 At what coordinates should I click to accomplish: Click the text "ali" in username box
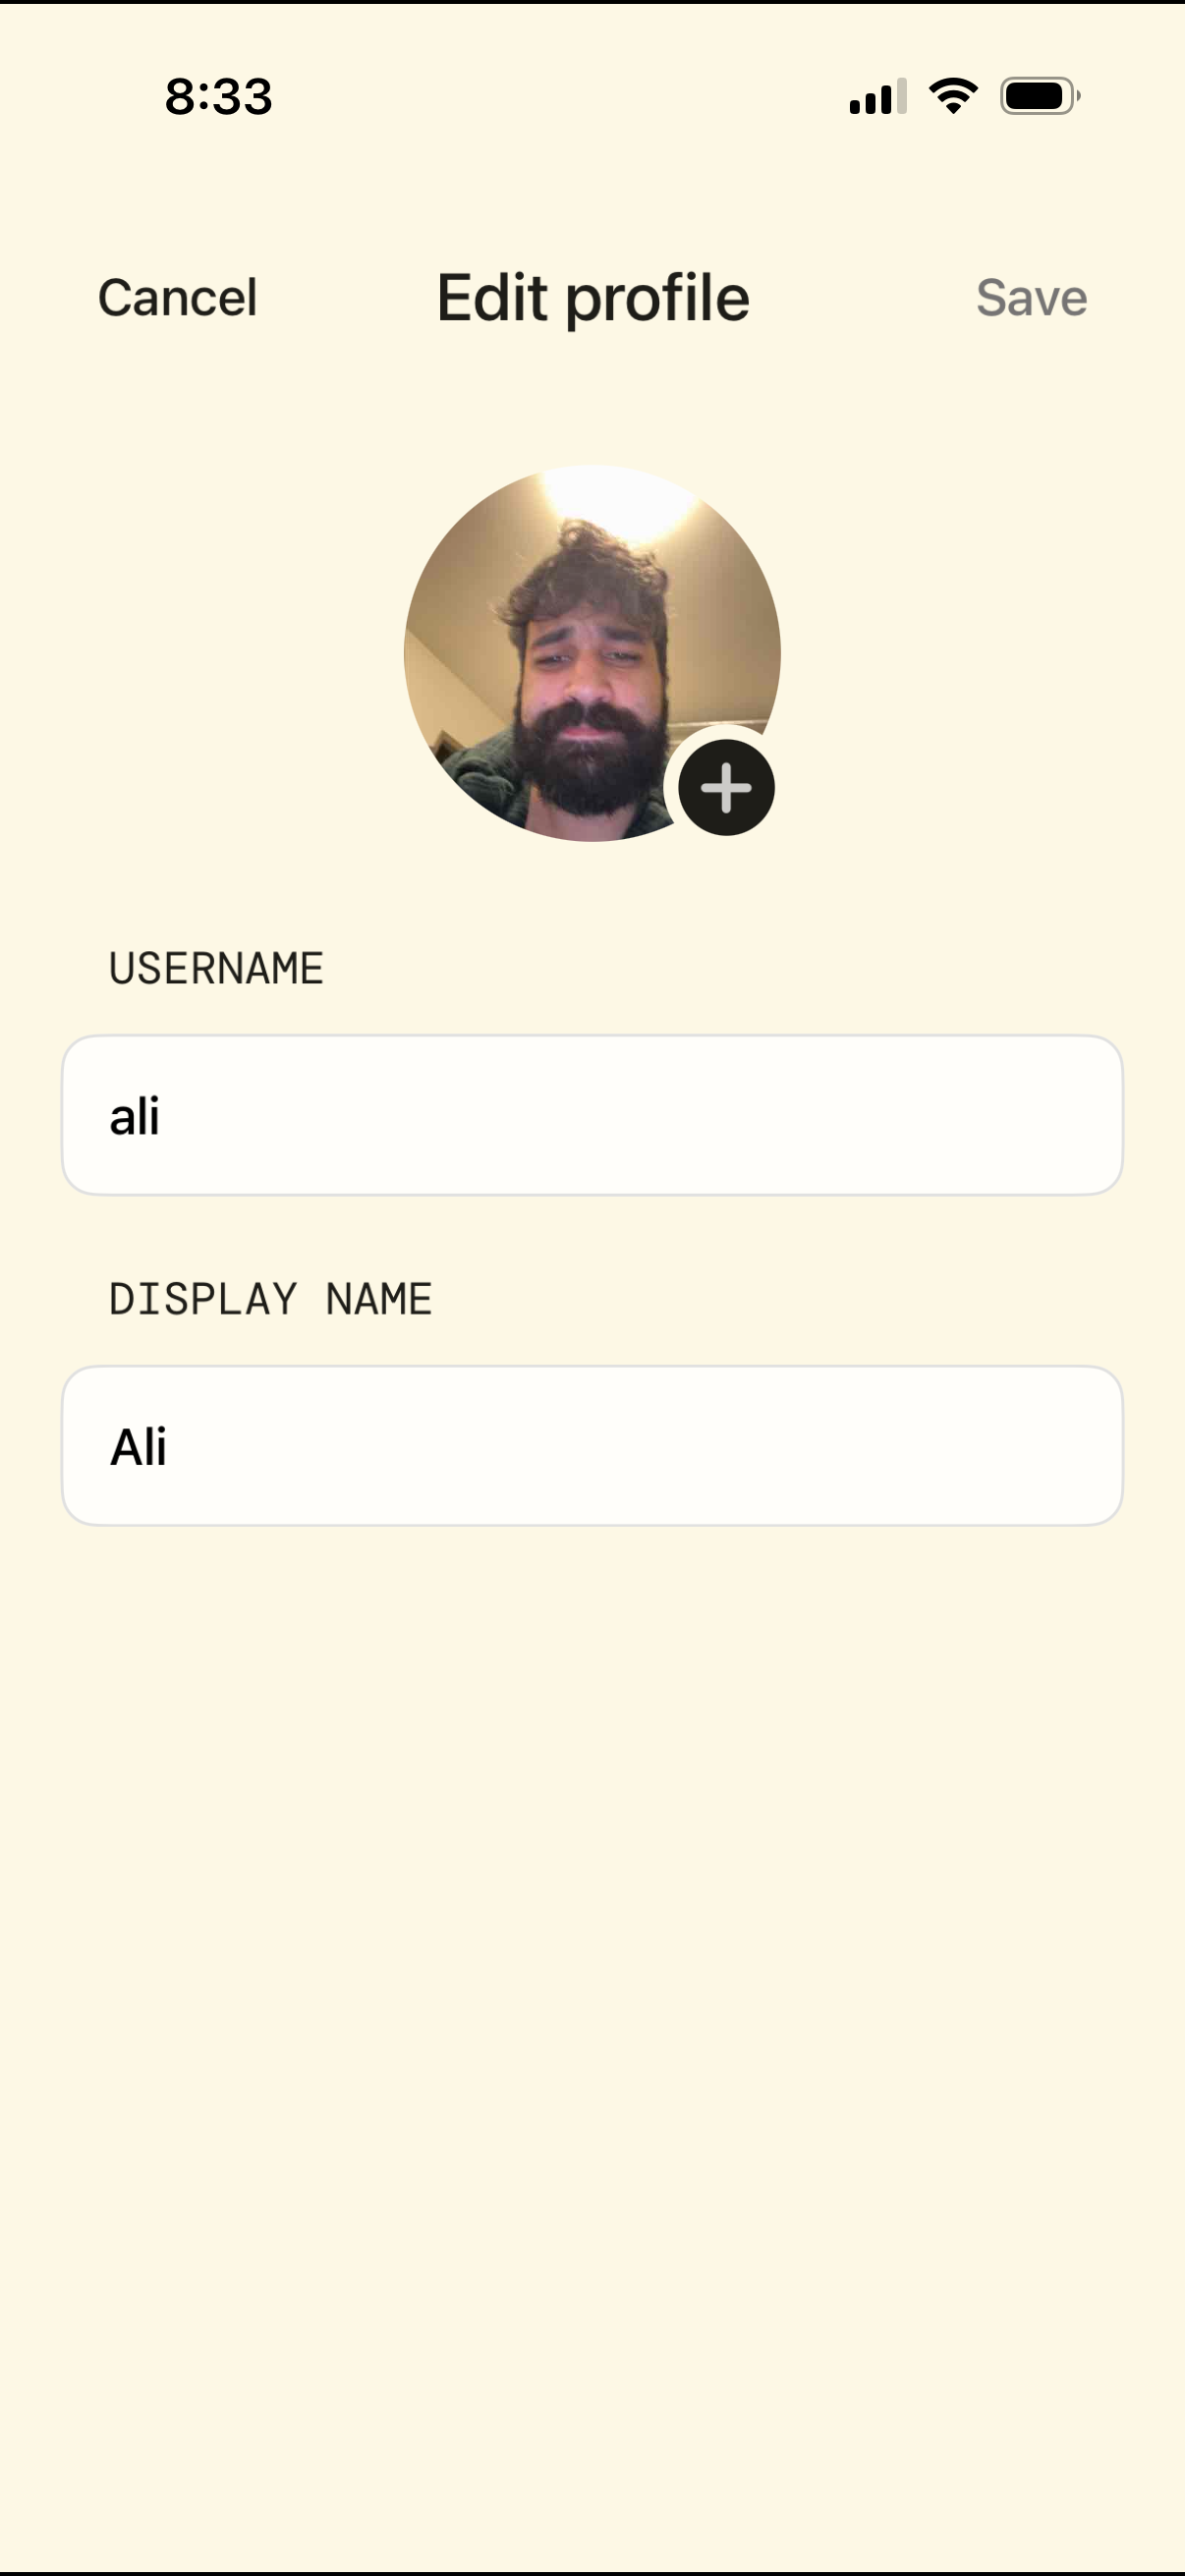click(x=135, y=1115)
